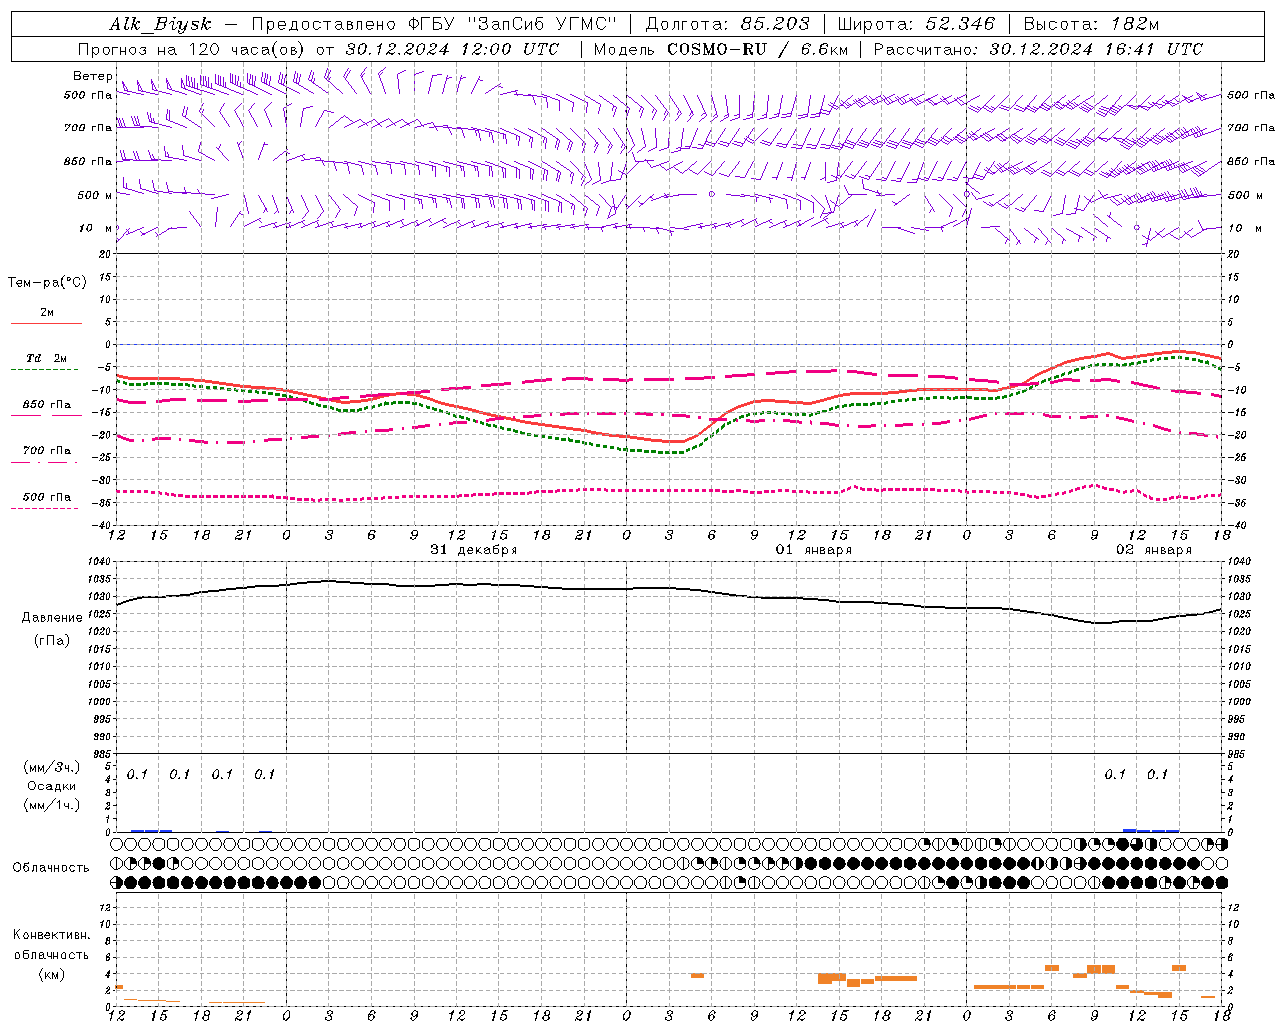1280x1024 pixels.
Task: Click the 'Облачность' cloudiness label
Action: click(51, 868)
